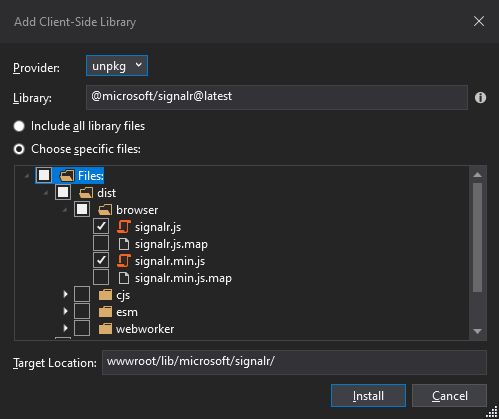Click the signalr.min.js script file icon
499x419 pixels.
pyautogui.click(x=124, y=261)
